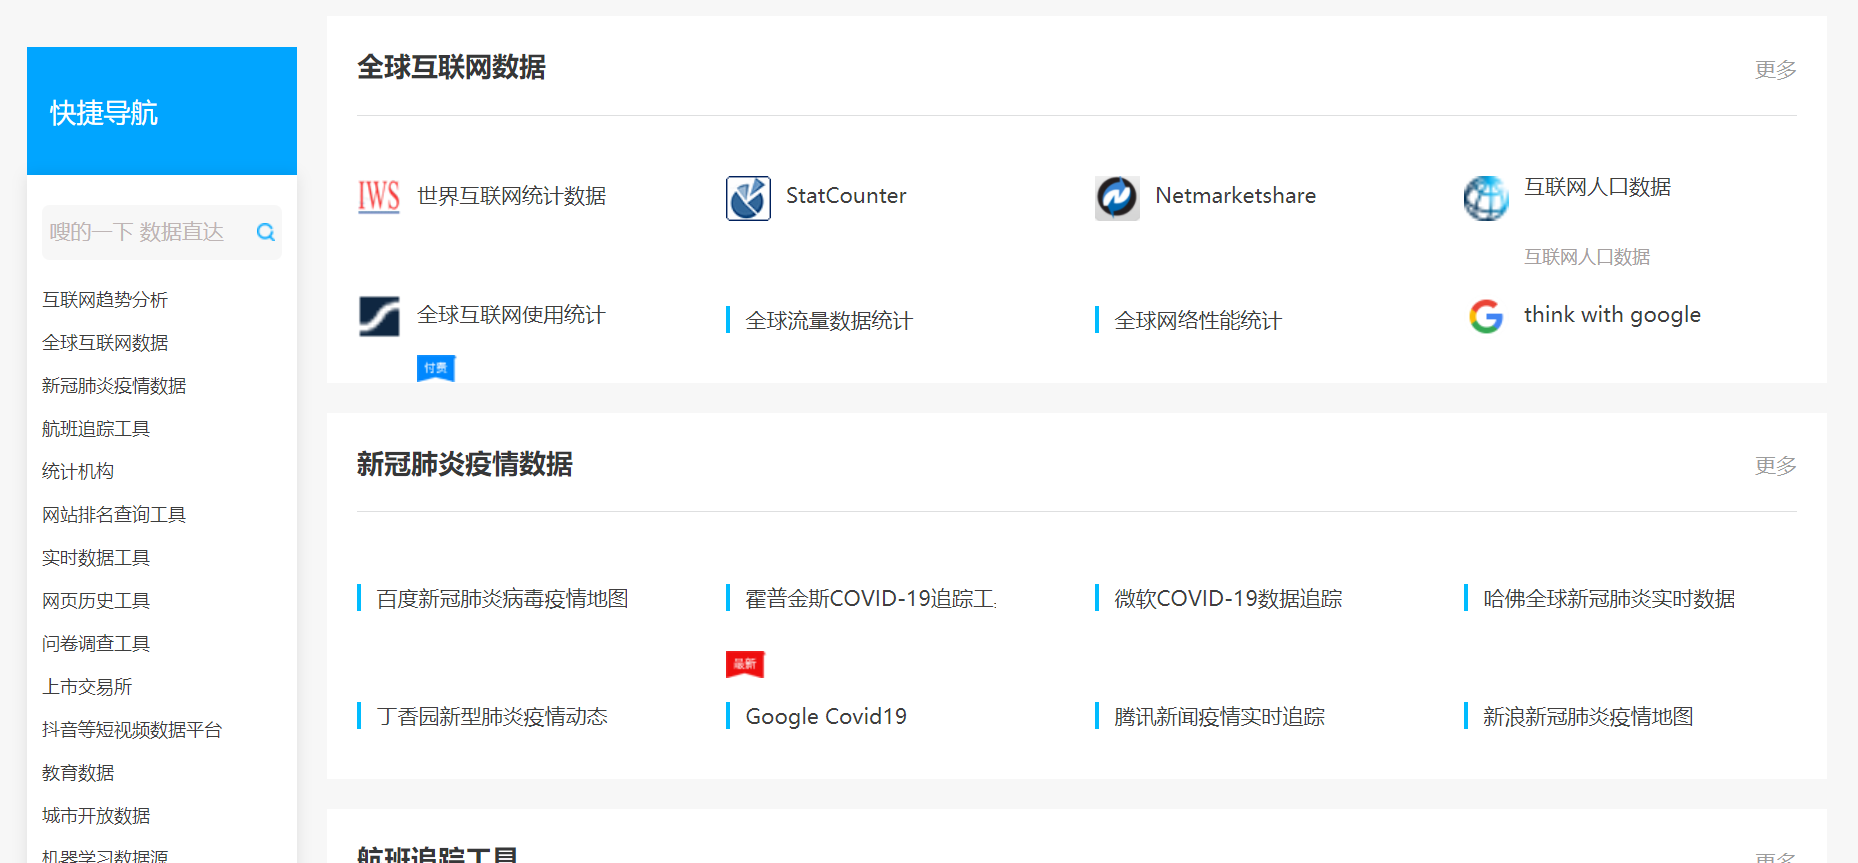1858x863 pixels.
Task: Open 网页历史工具 in sidebar
Action: point(96,601)
